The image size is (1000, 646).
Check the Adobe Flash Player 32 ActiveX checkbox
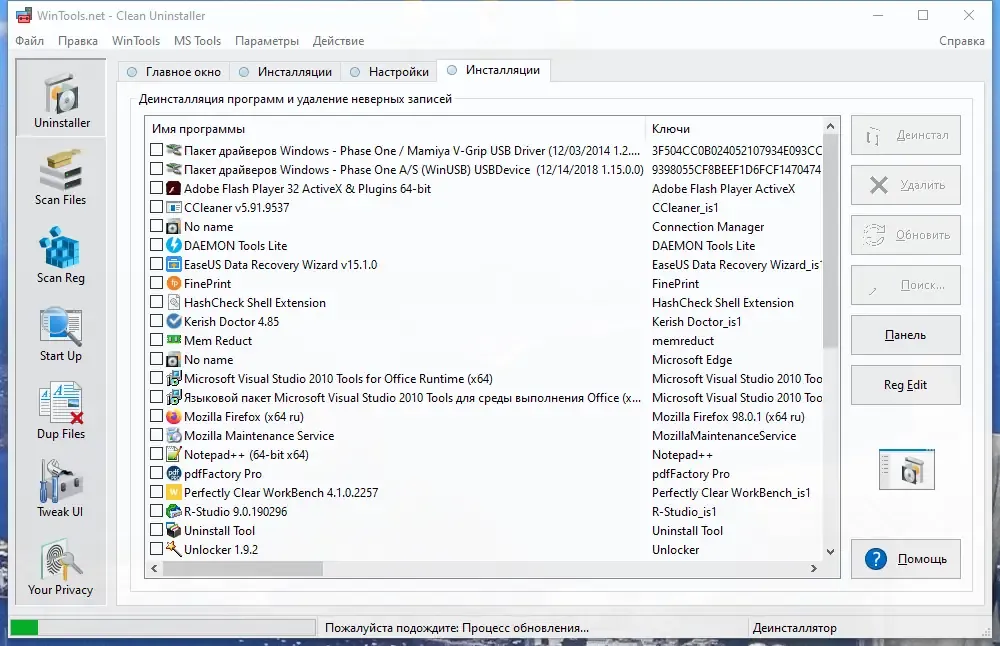(x=156, y=188)
